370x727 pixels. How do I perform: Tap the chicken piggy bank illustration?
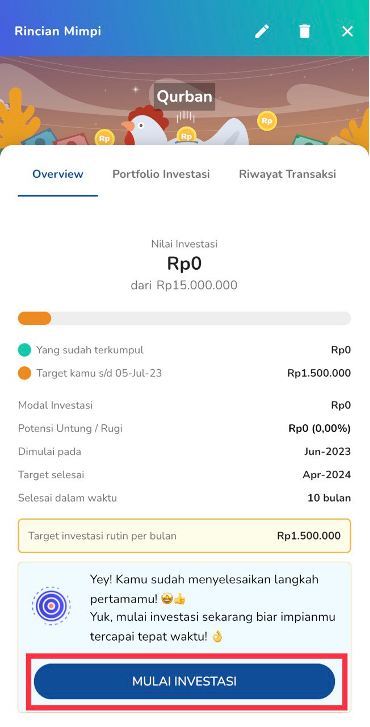coord(185,126)
